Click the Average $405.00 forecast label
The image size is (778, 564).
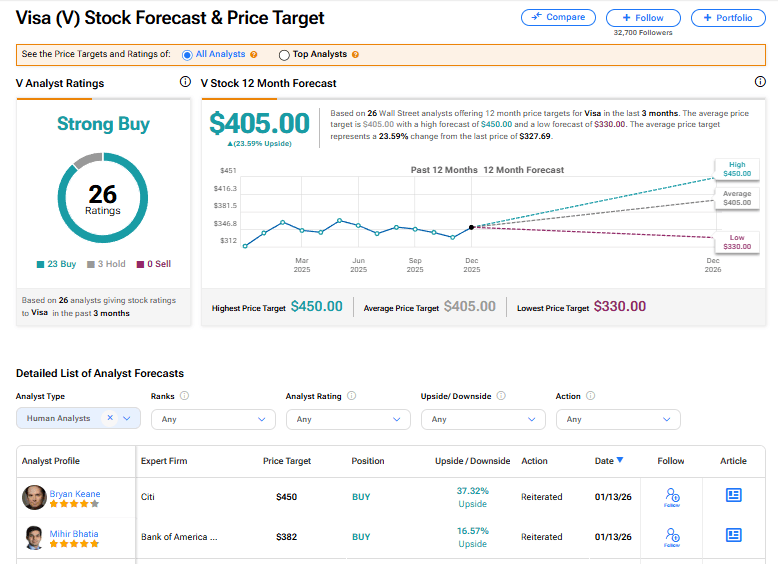(x=737, y=198)
